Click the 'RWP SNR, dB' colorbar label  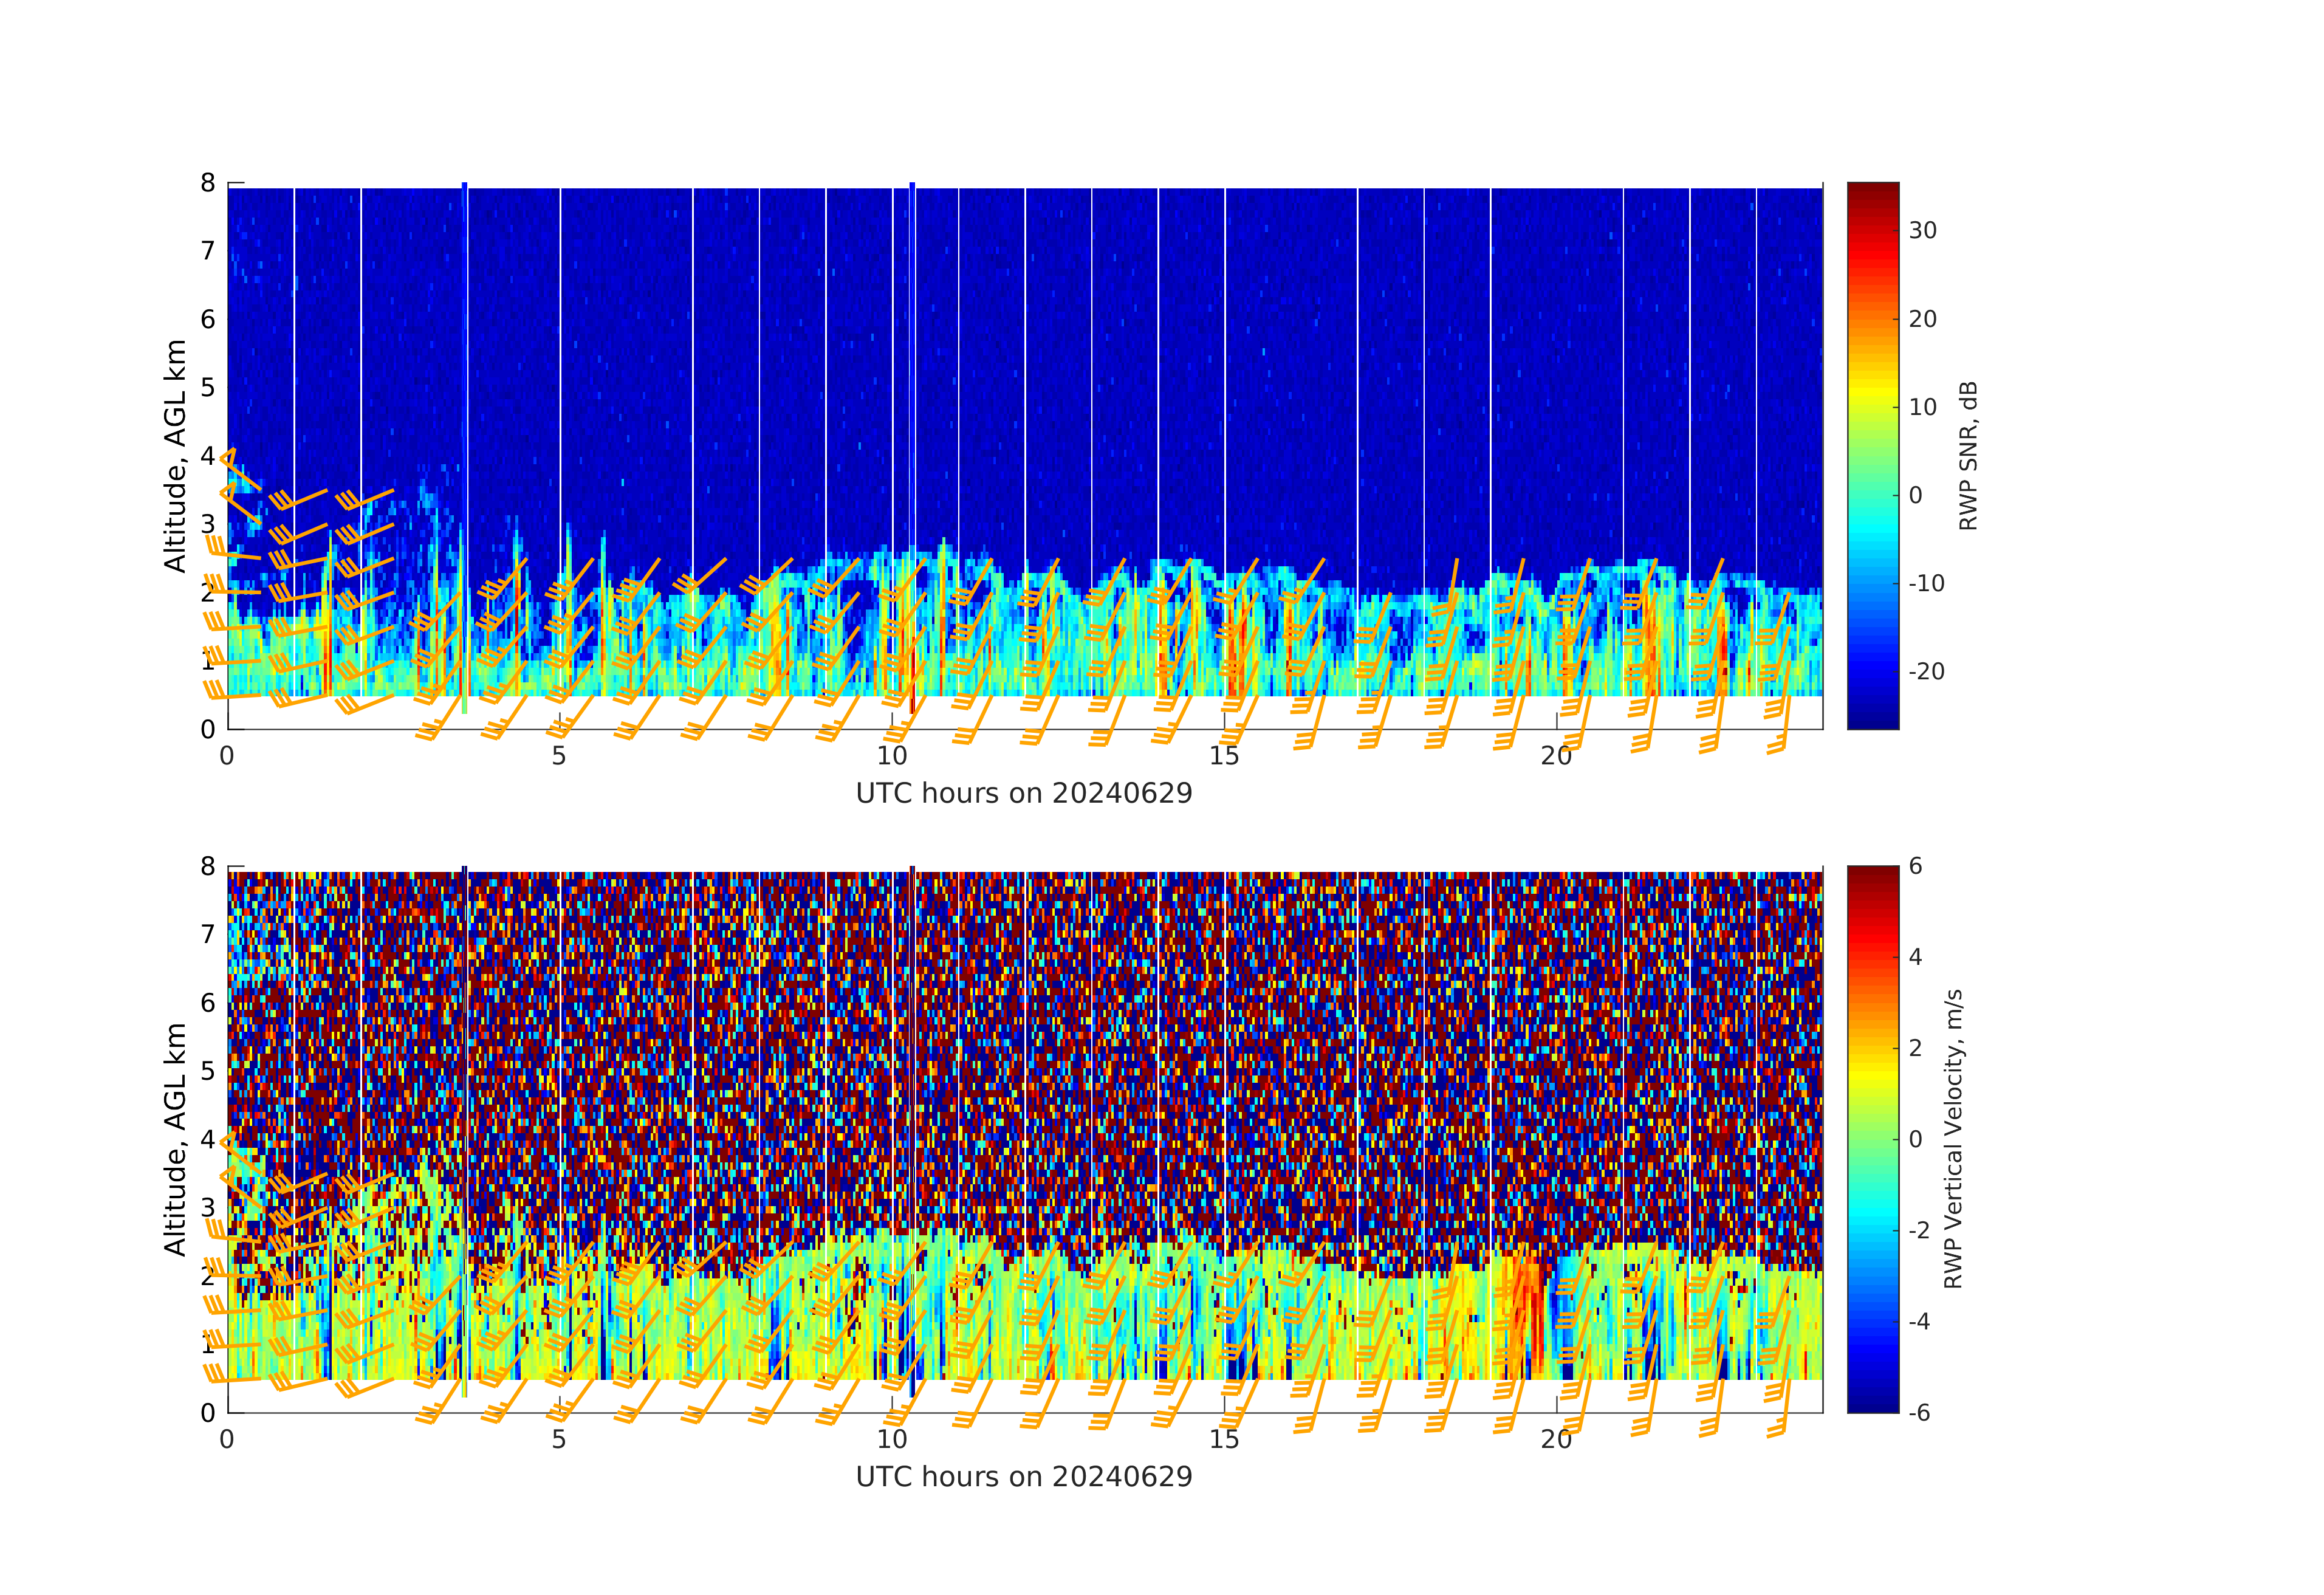coord(1968,455)
